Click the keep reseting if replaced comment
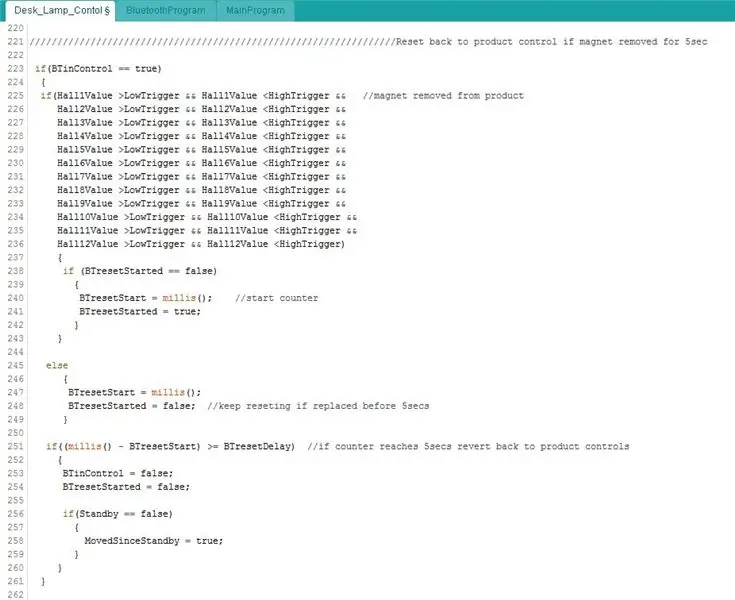 point(318,406)
